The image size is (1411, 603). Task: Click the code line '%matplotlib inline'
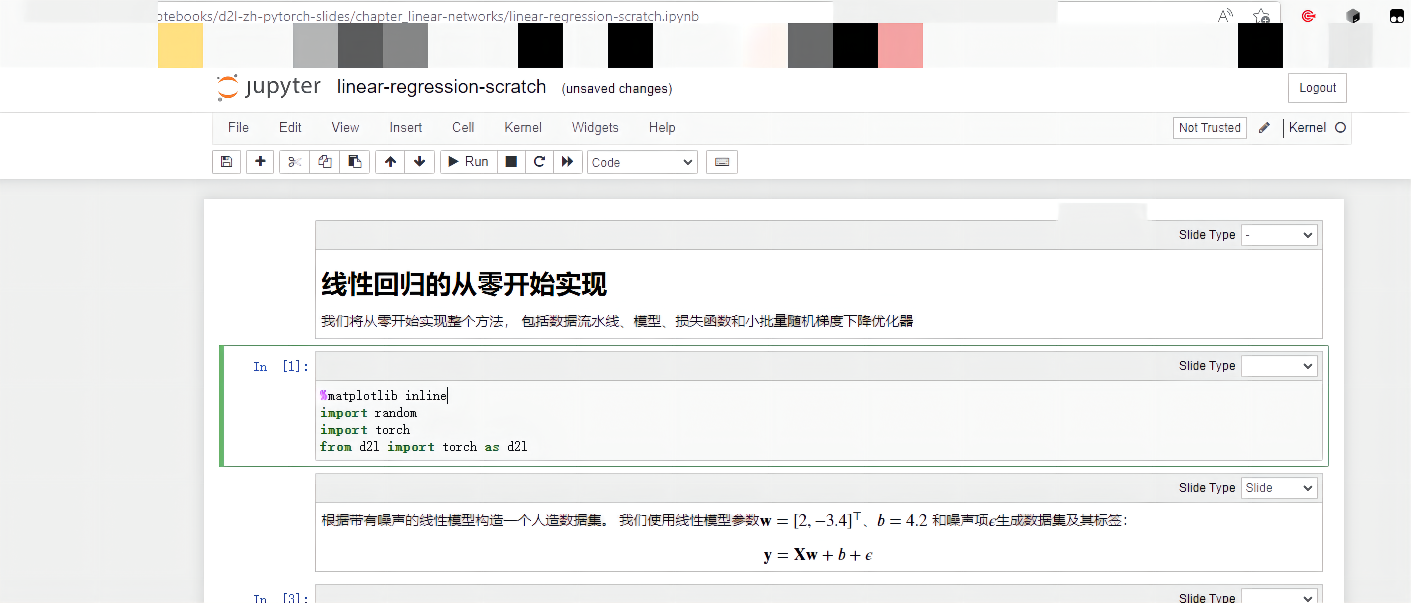[x=384, y=396]
